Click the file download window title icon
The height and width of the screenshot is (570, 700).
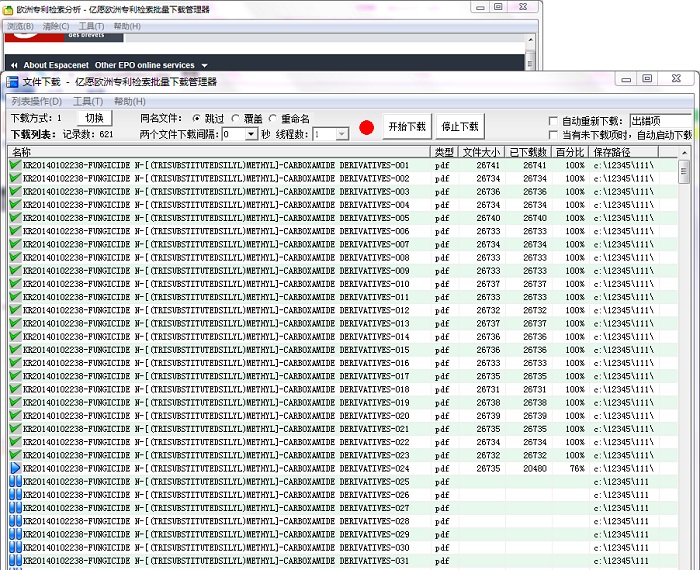click(12, 82)
